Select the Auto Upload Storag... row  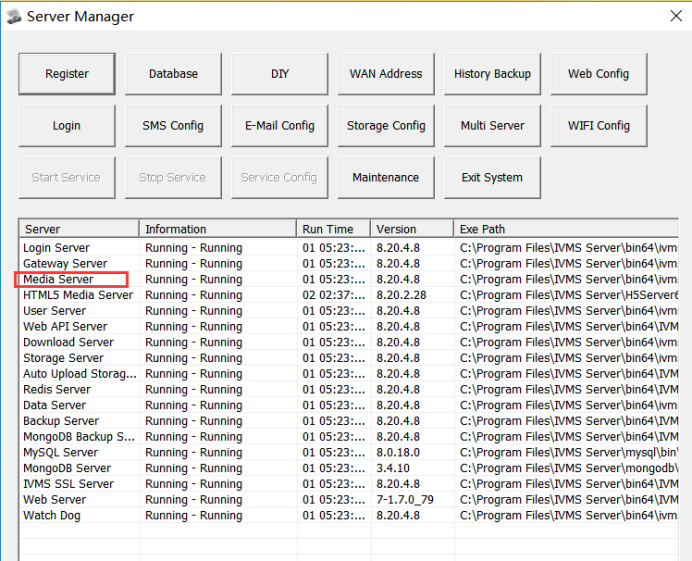(x=349, y=374)
